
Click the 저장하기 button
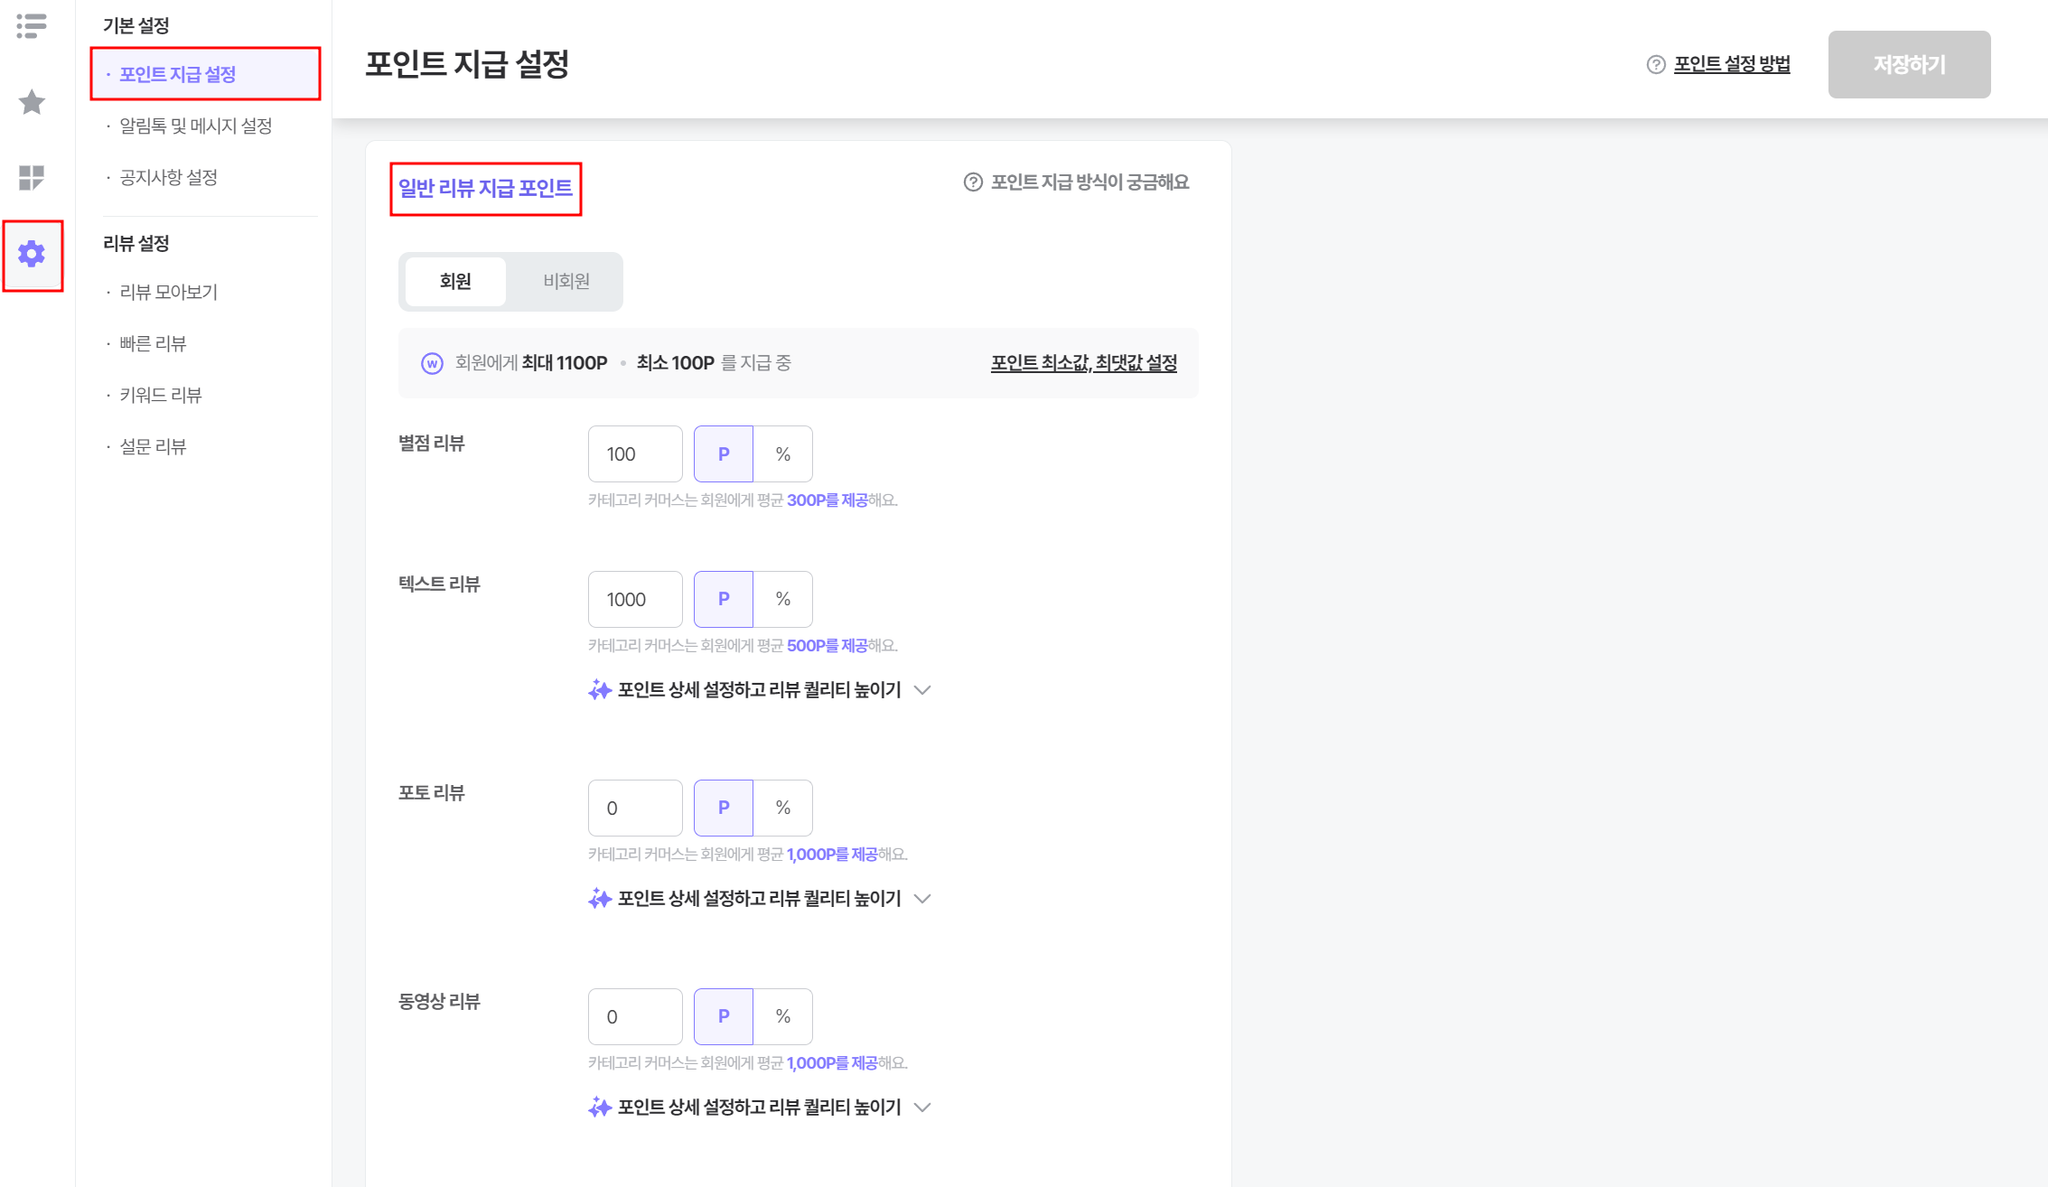[1909, 65]
